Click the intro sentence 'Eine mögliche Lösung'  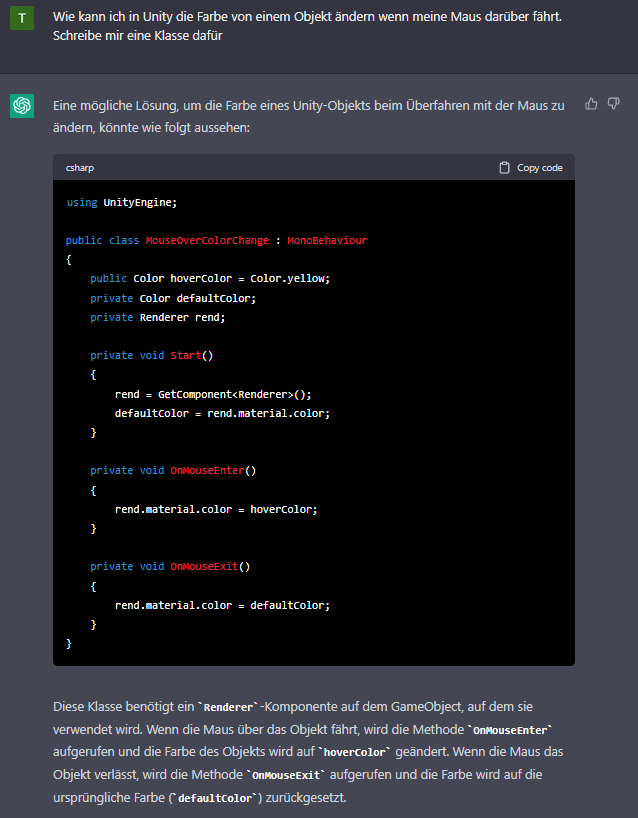click(308, 116)
